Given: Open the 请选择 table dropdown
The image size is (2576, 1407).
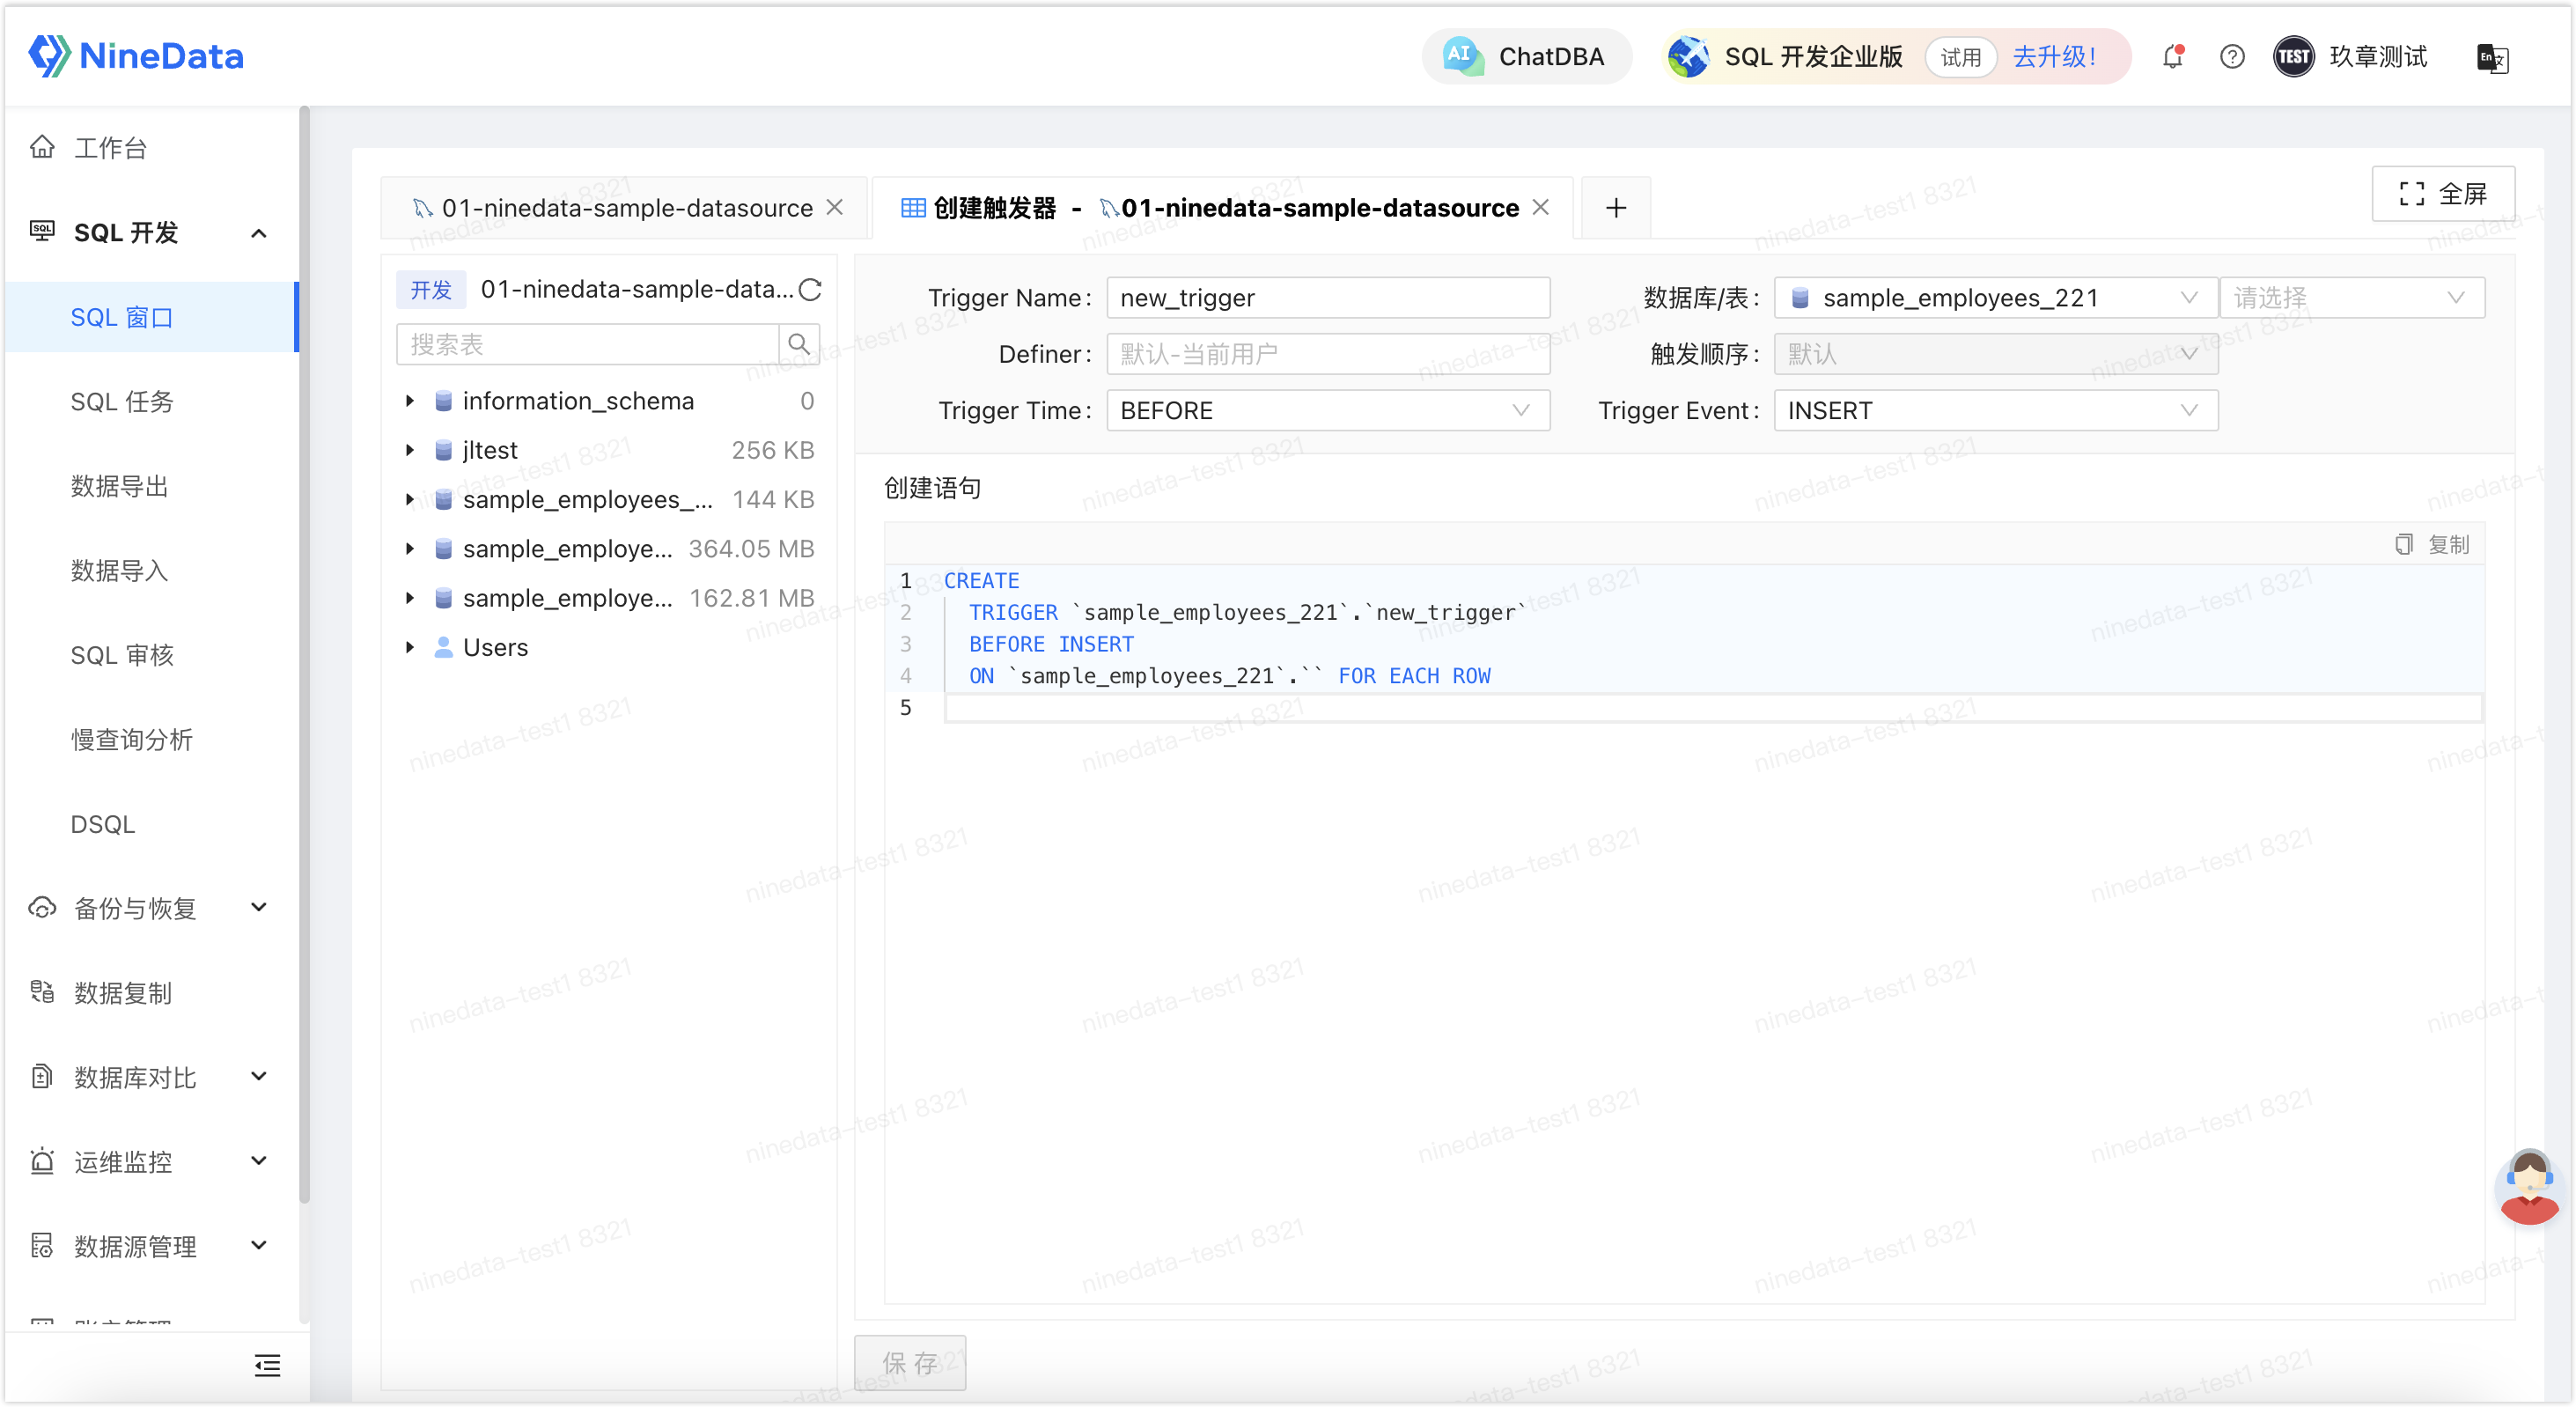Looking at the screenshot, I should [2352, 298].
